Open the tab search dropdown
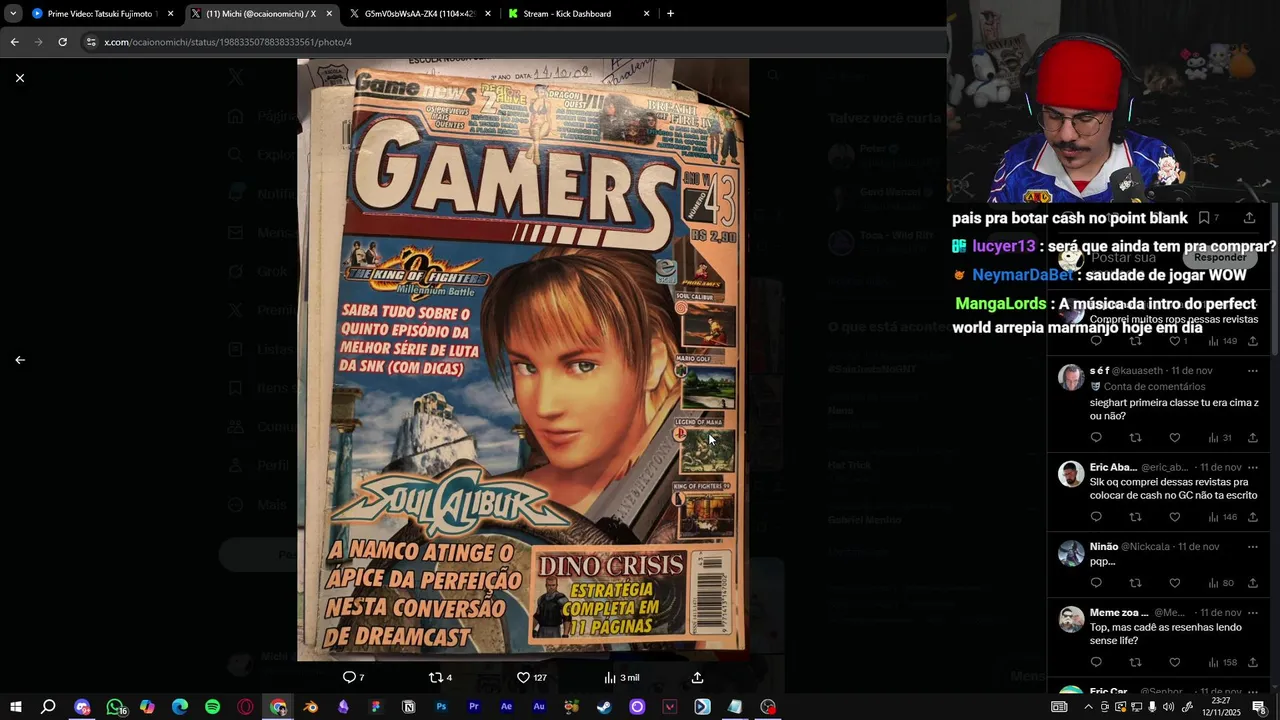The image size is (1280, 720). click(x=12, y=14)
